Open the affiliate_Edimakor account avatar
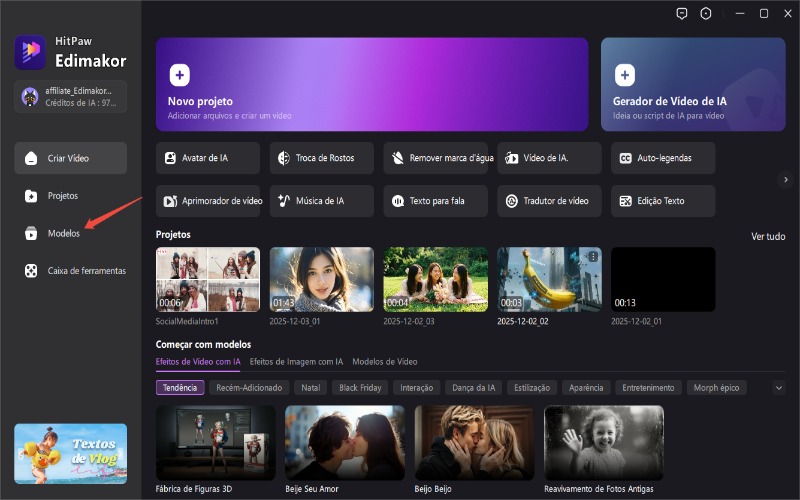The height and width of the screenshot is (500, 800). (x=30, y=96)
